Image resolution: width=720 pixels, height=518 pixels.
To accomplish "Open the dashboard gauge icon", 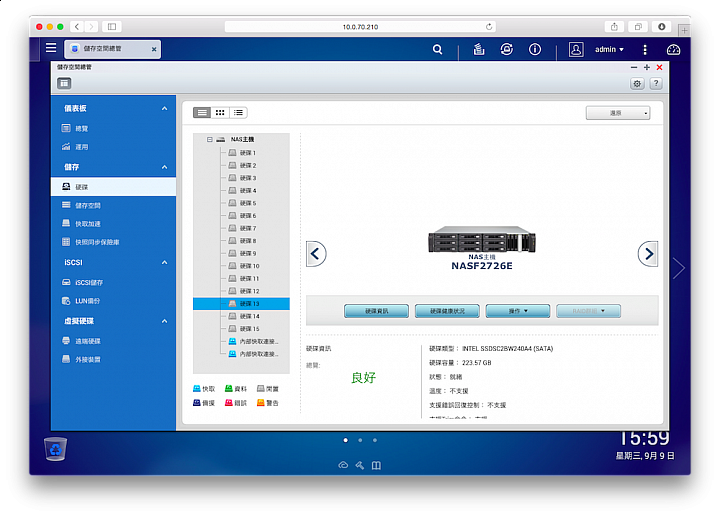I will click(x=673, y=50).
